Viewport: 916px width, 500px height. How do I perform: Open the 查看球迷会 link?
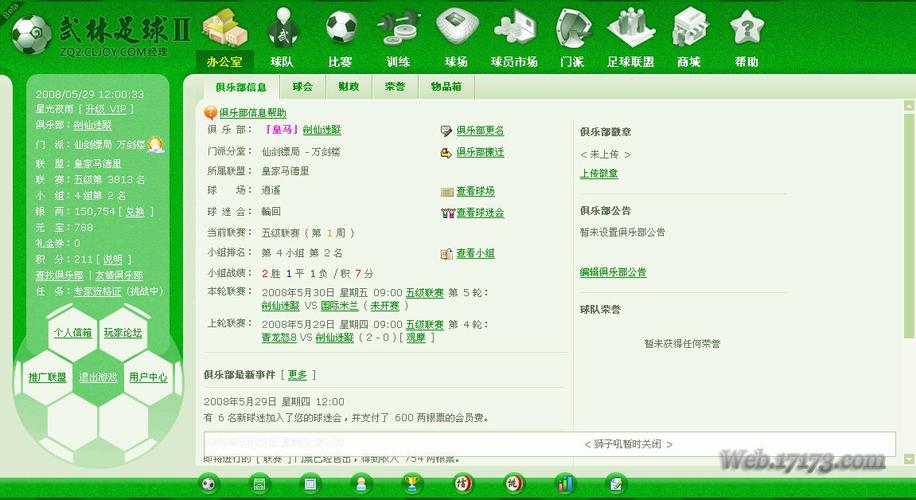(x=480, y=213)
